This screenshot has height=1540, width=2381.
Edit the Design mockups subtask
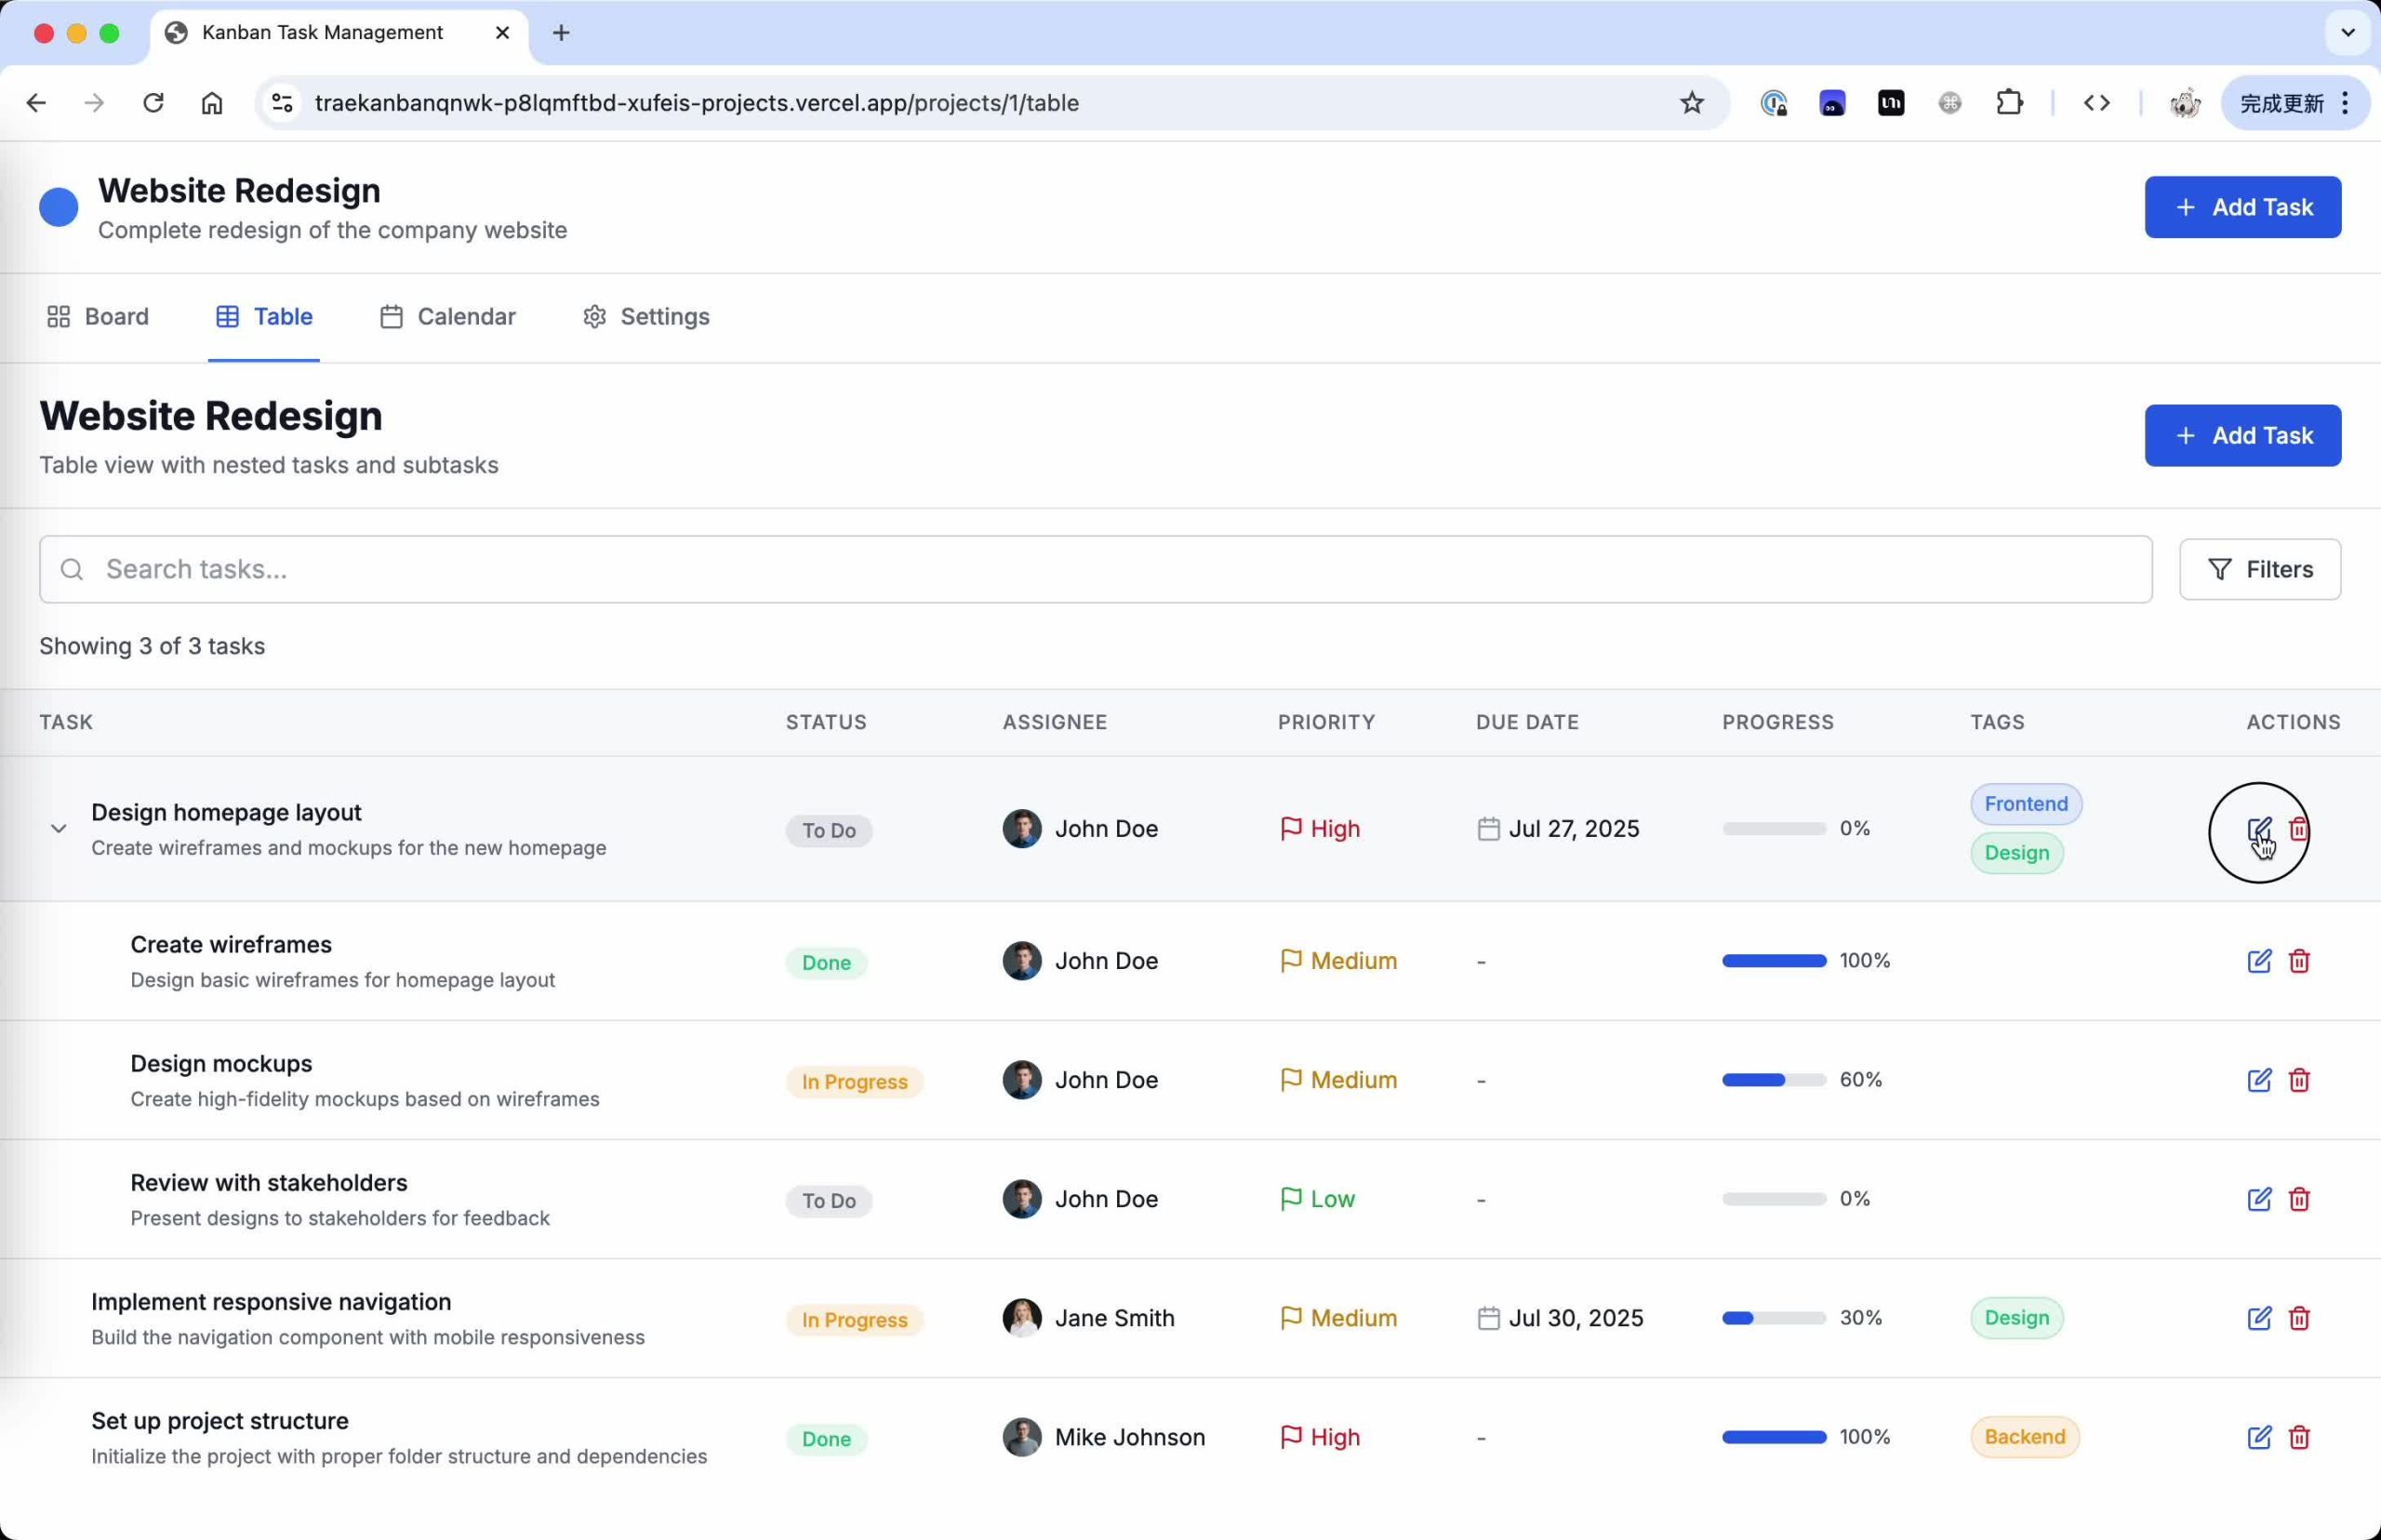point(2258,1080)
